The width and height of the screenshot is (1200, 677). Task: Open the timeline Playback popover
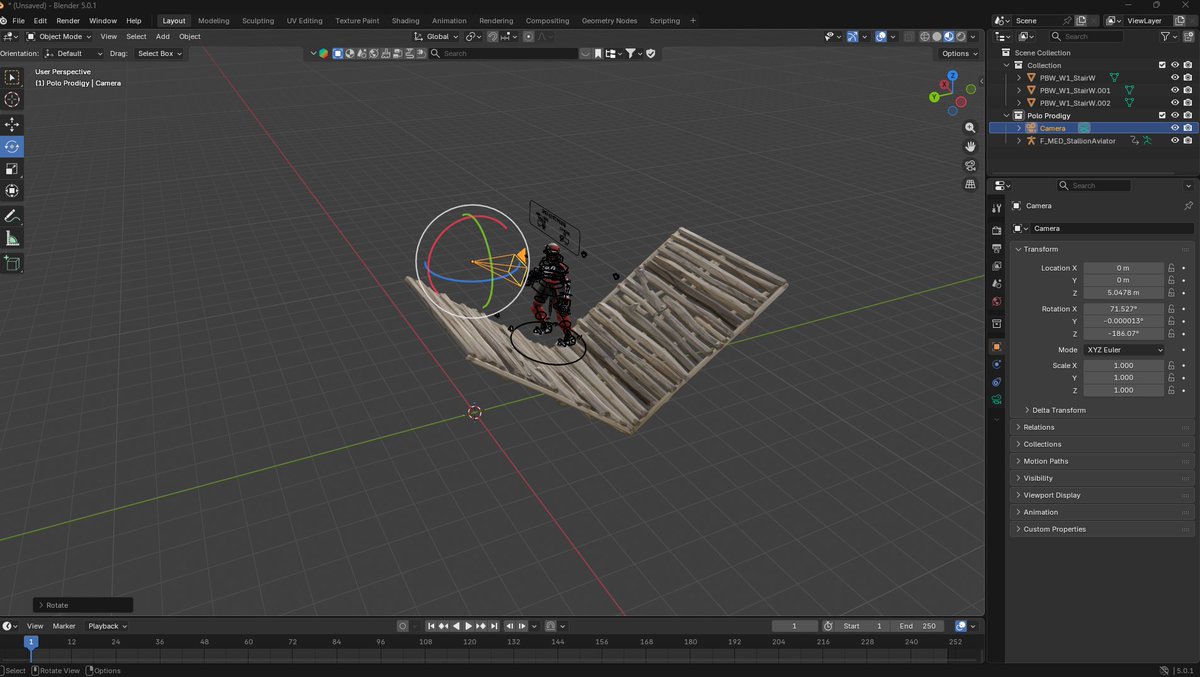tap(106, 626)
